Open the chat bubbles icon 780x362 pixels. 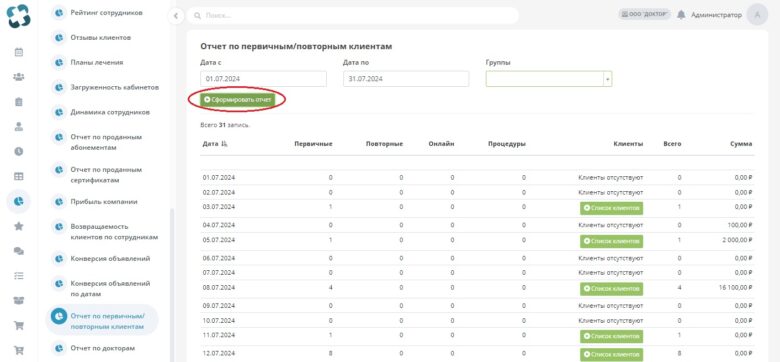pos(18,251)
